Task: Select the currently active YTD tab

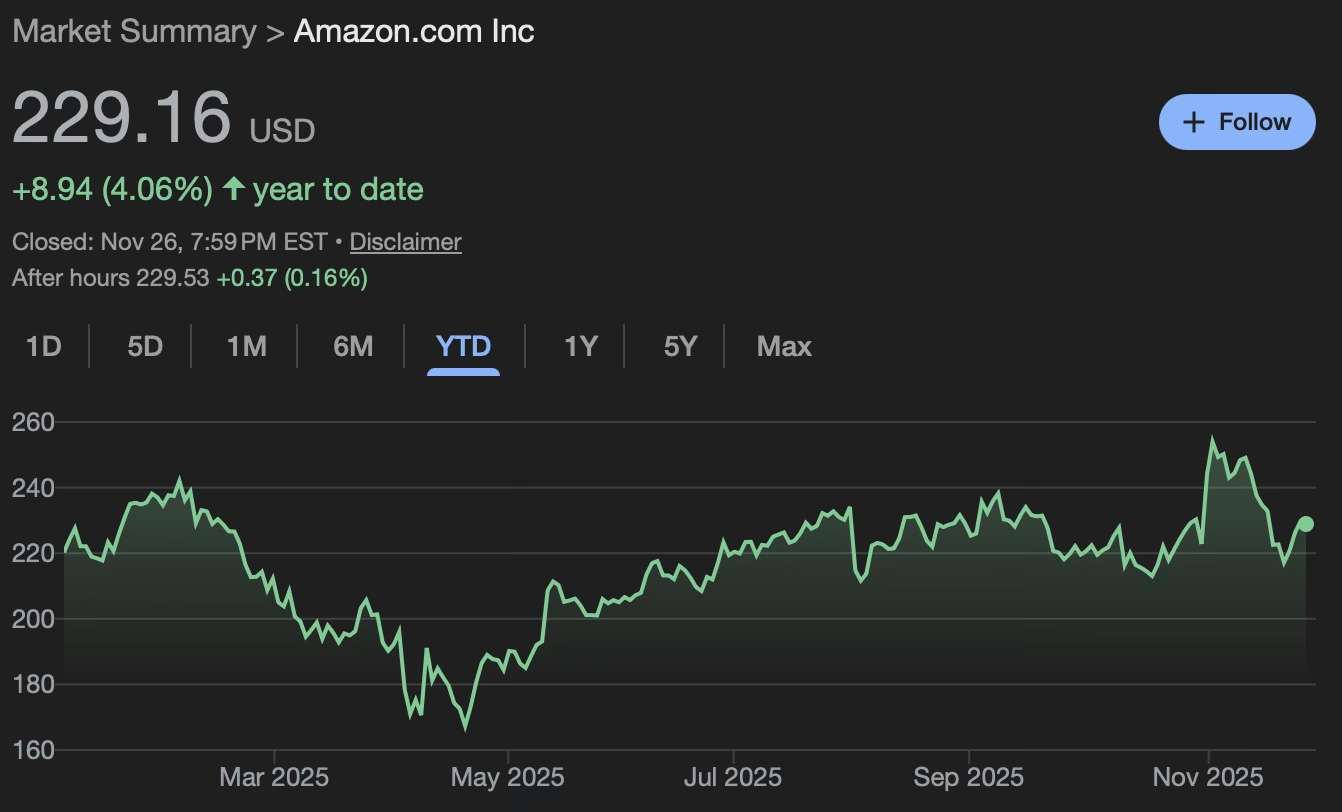Action: pos(462,346)
